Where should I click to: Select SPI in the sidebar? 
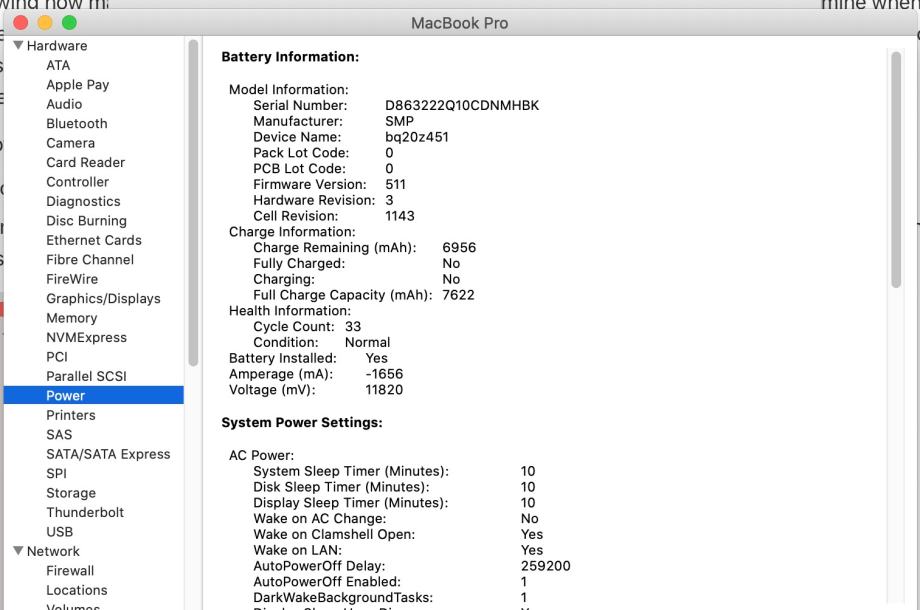click(56, 473)
